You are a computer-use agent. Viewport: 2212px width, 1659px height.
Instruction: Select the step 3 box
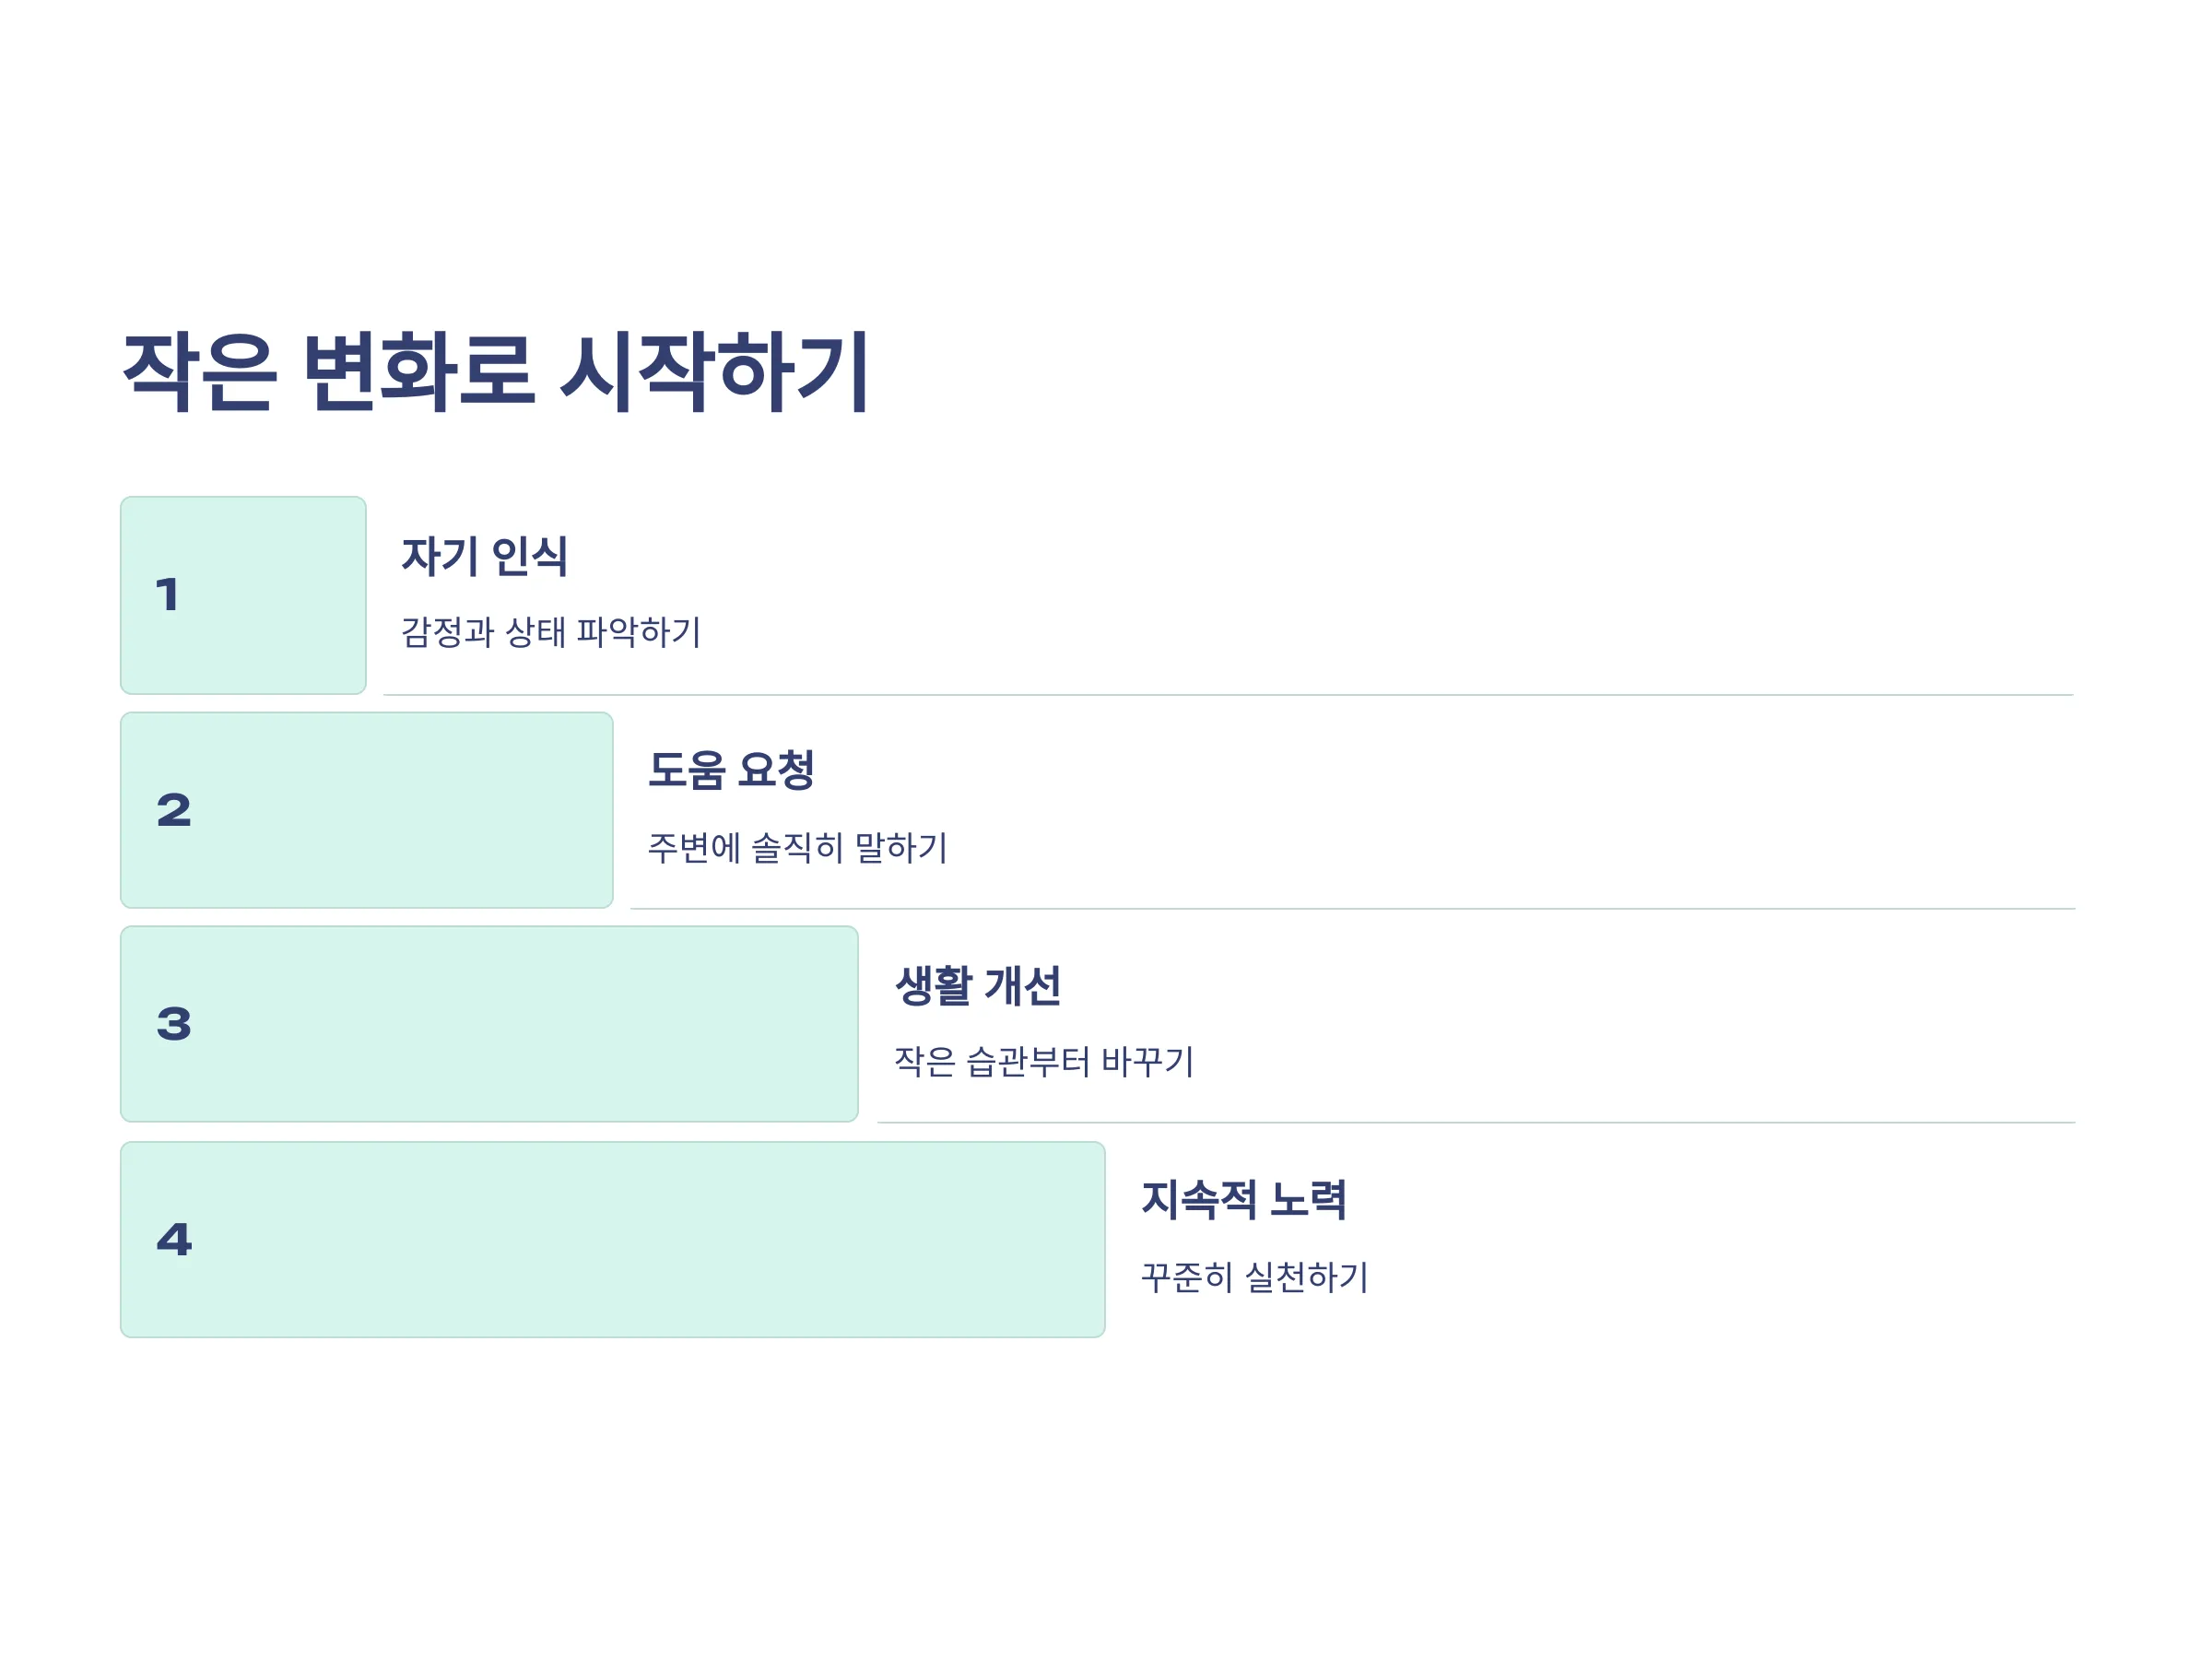pyautogui.click(x=489, y=1024)
